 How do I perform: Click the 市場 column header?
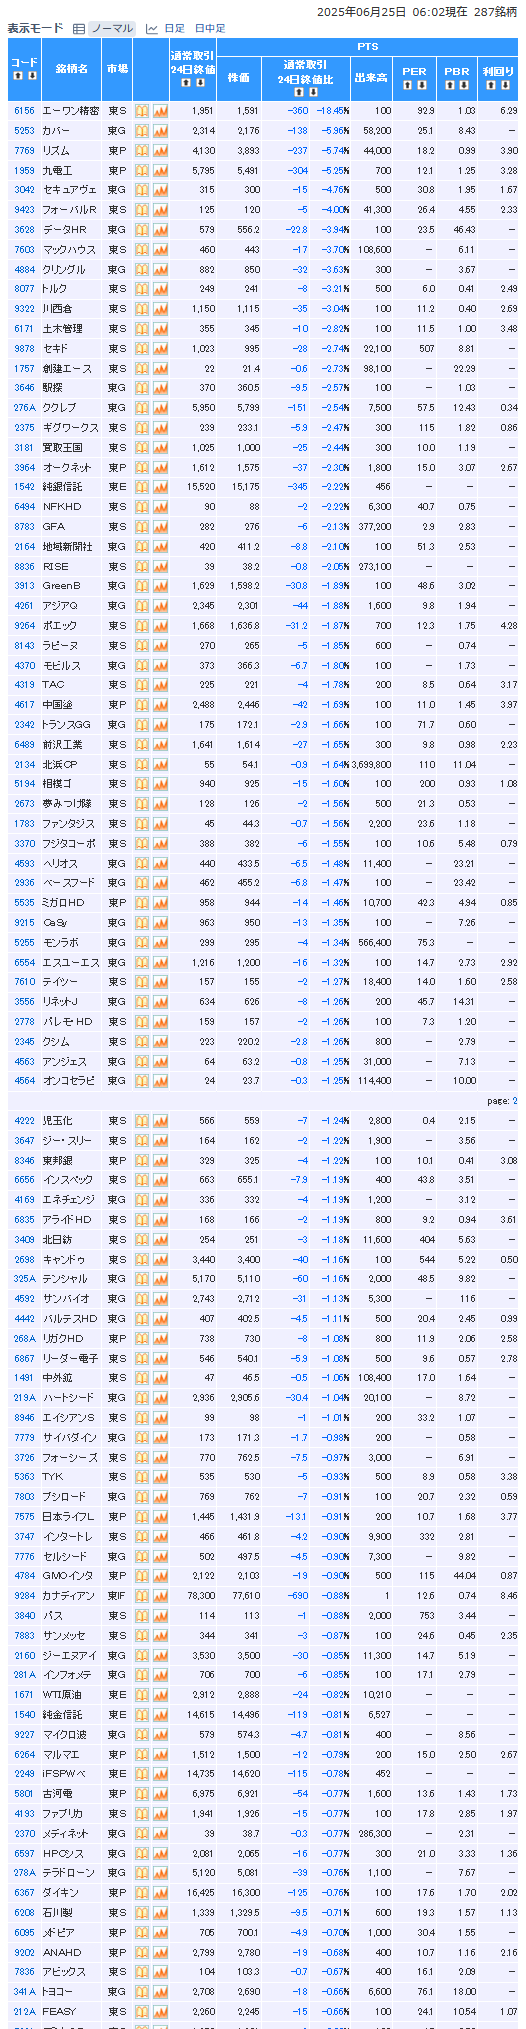[117, 70]
